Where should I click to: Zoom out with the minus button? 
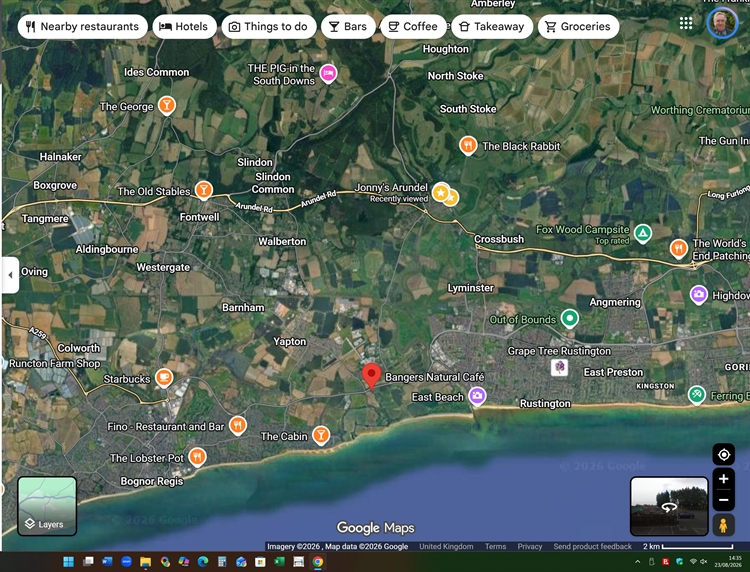(724, 500)
